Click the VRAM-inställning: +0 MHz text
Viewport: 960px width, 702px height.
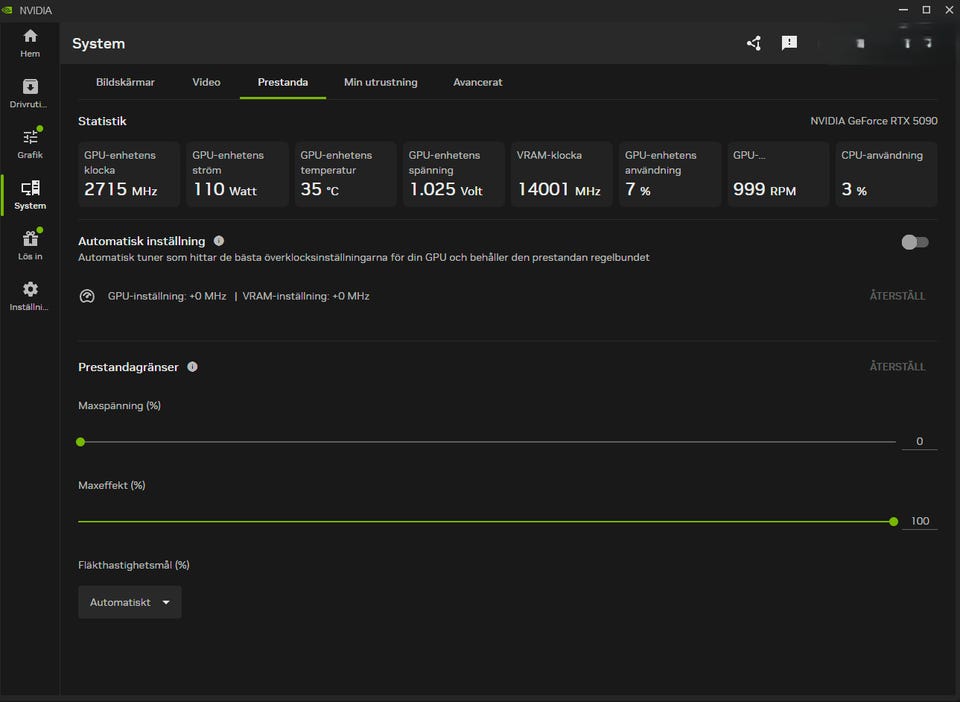306,296
